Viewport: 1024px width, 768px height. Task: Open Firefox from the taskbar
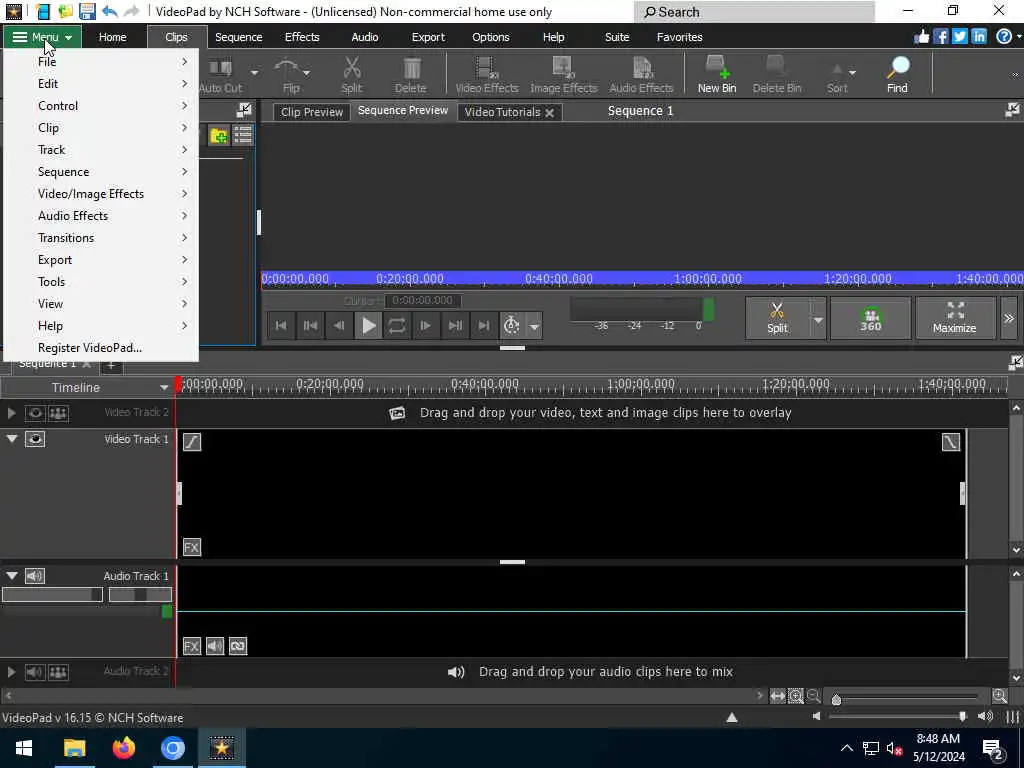(x=123, y=748)
